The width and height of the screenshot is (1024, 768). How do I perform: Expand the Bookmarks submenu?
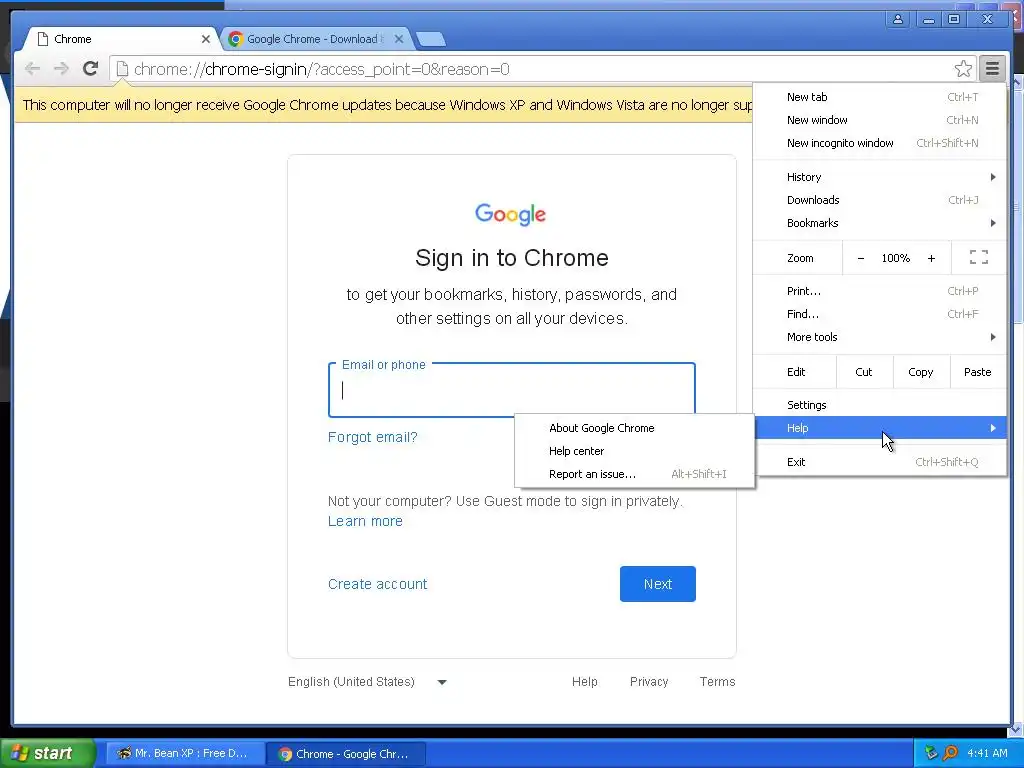[x=882, y=223]
